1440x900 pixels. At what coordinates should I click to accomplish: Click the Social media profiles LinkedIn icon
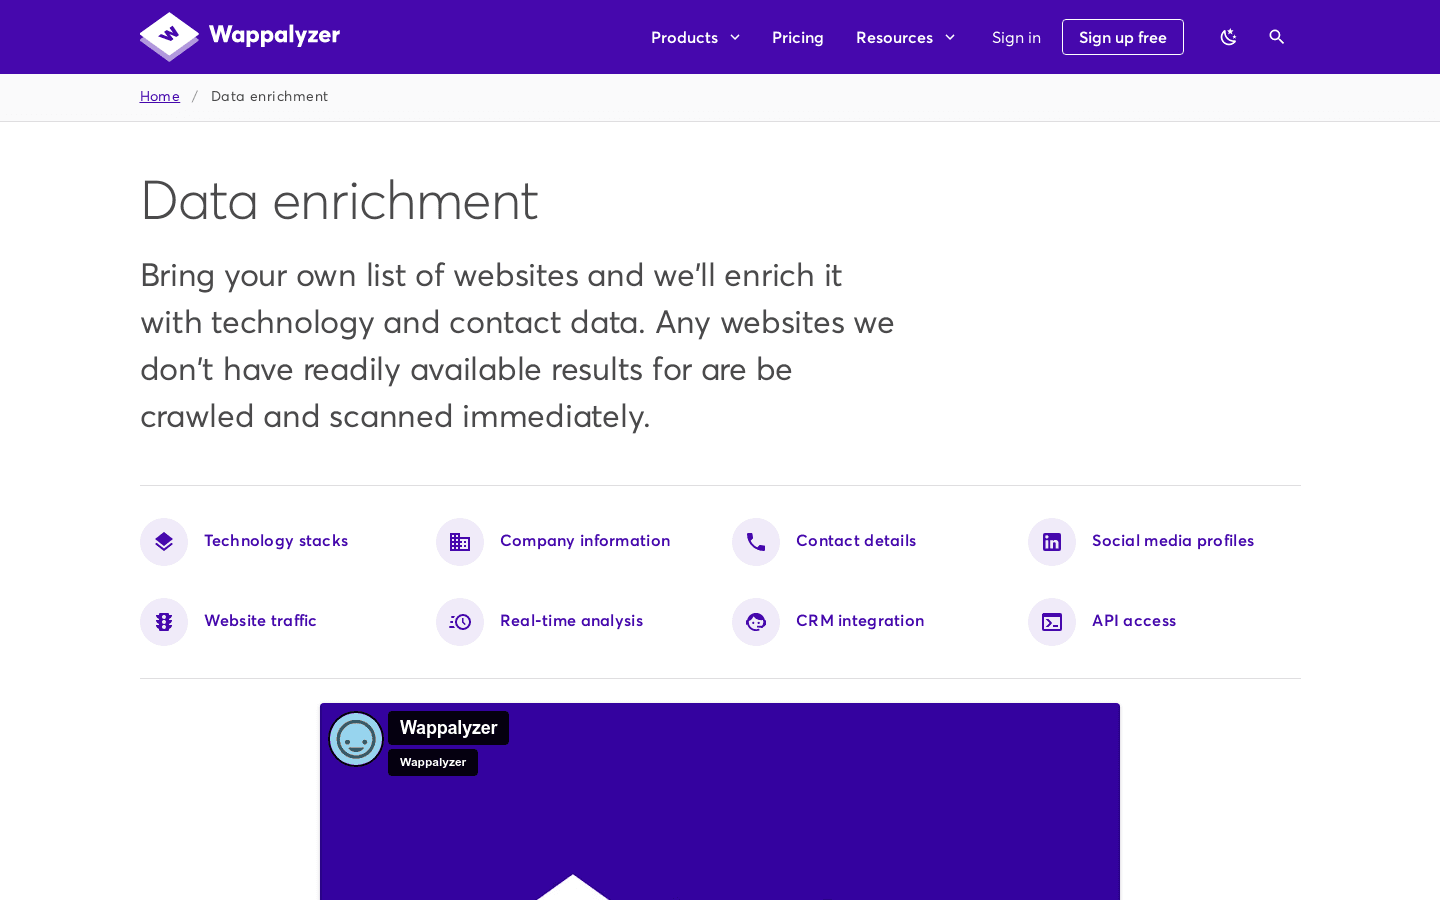[x=1051, y=541]
